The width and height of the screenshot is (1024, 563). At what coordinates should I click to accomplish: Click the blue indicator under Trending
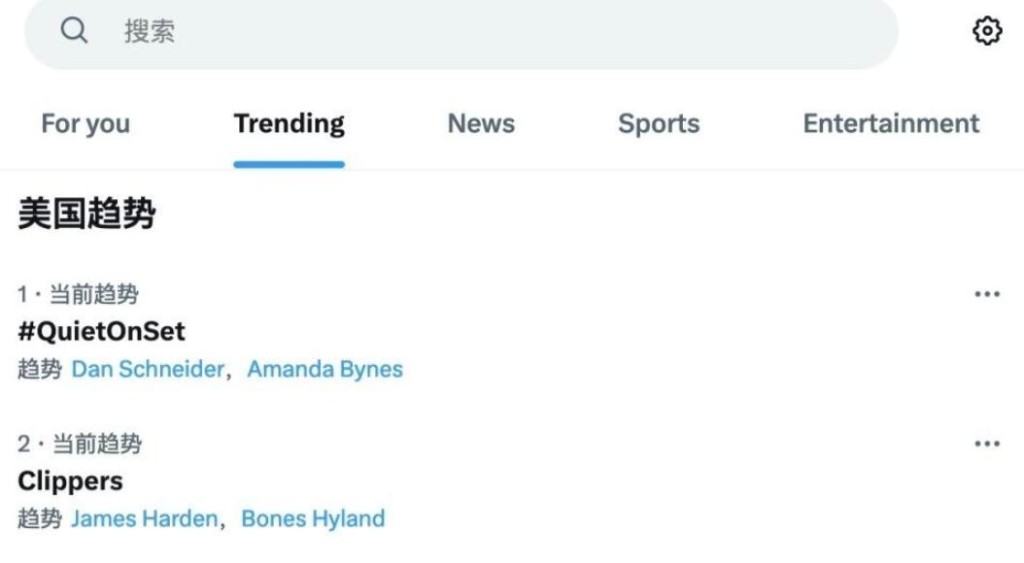point(289,165)
